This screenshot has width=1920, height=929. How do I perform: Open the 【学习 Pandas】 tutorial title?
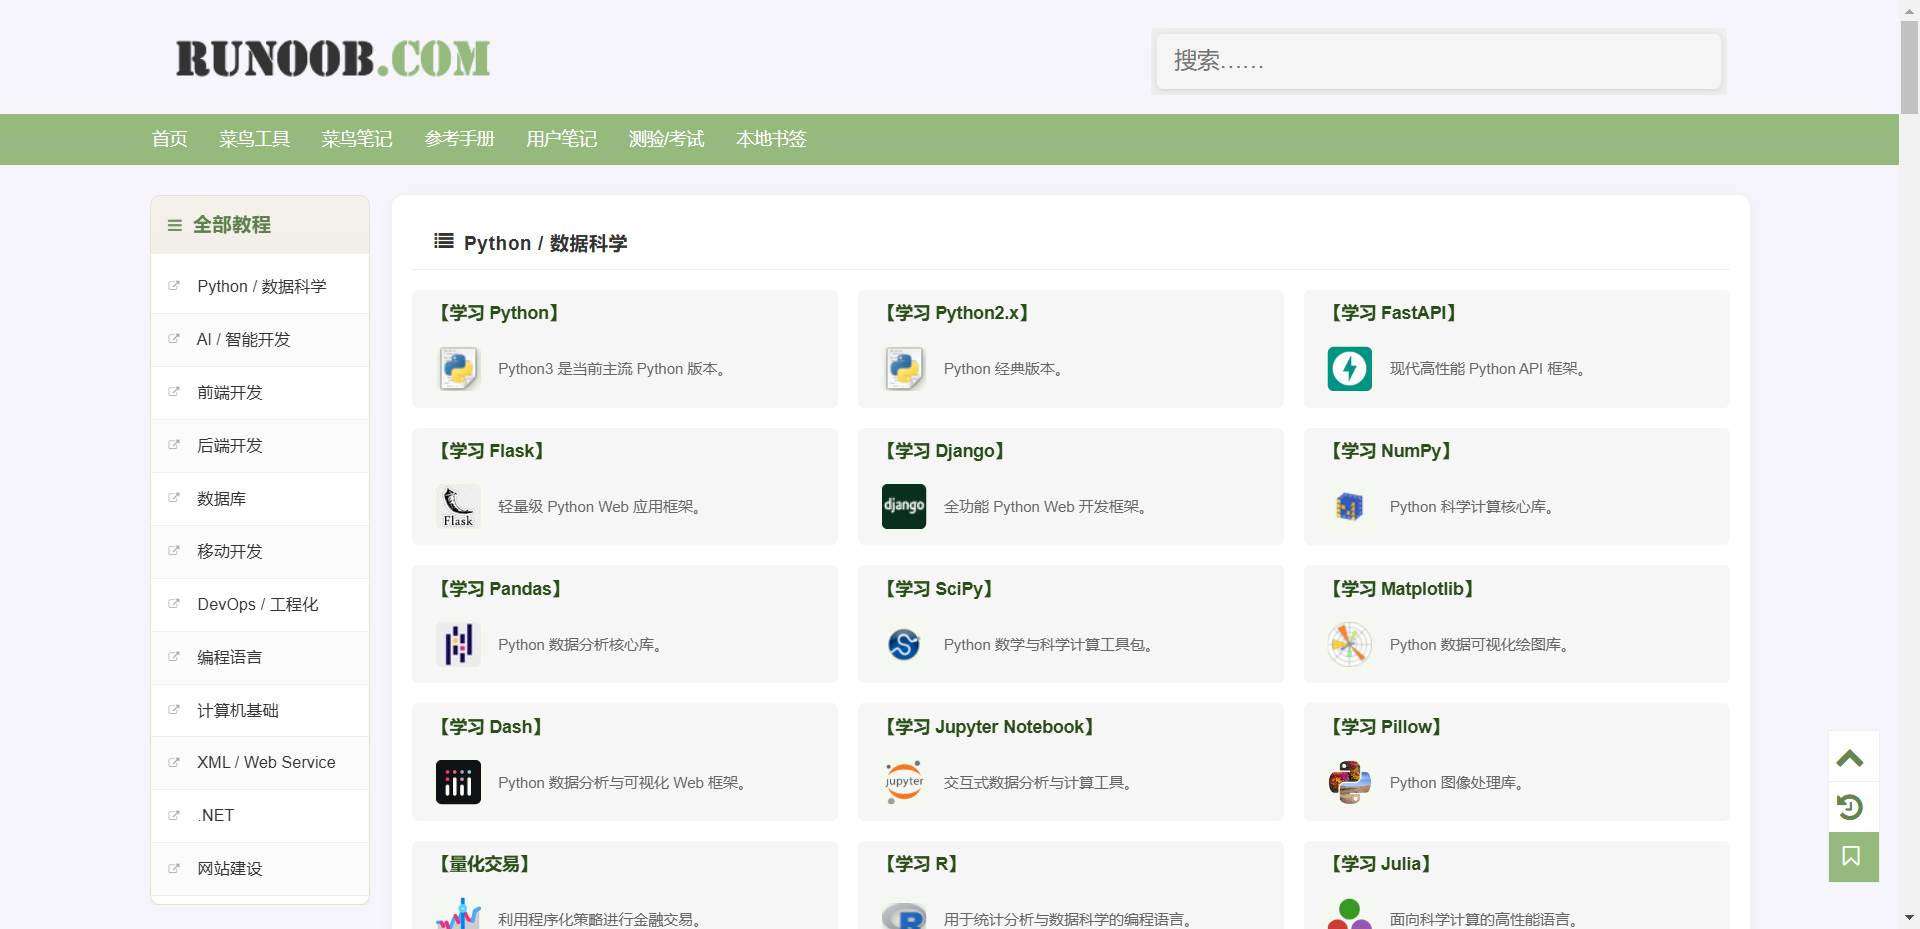(x=500, y=589)
